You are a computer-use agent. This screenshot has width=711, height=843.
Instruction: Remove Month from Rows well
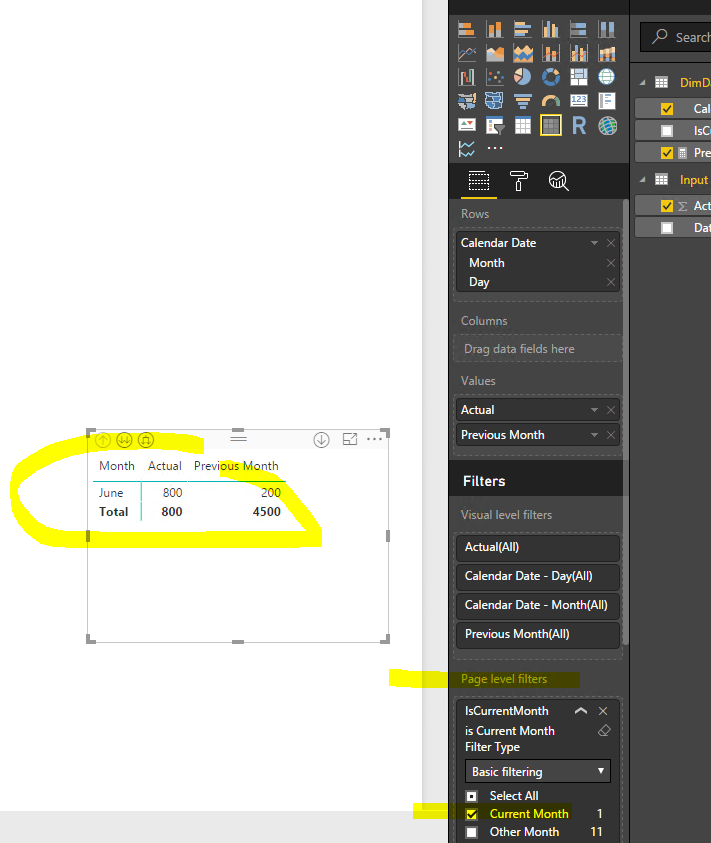point(611,263)
